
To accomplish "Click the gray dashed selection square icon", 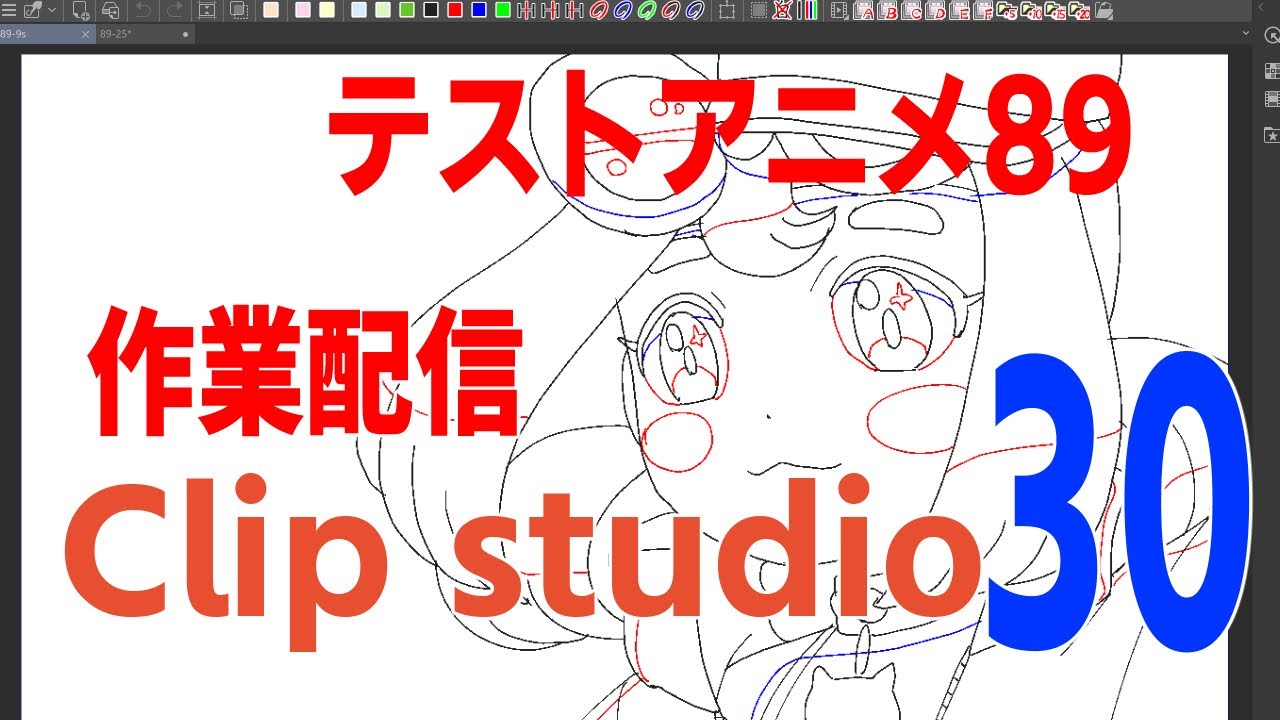I will [x=759, y=10].
